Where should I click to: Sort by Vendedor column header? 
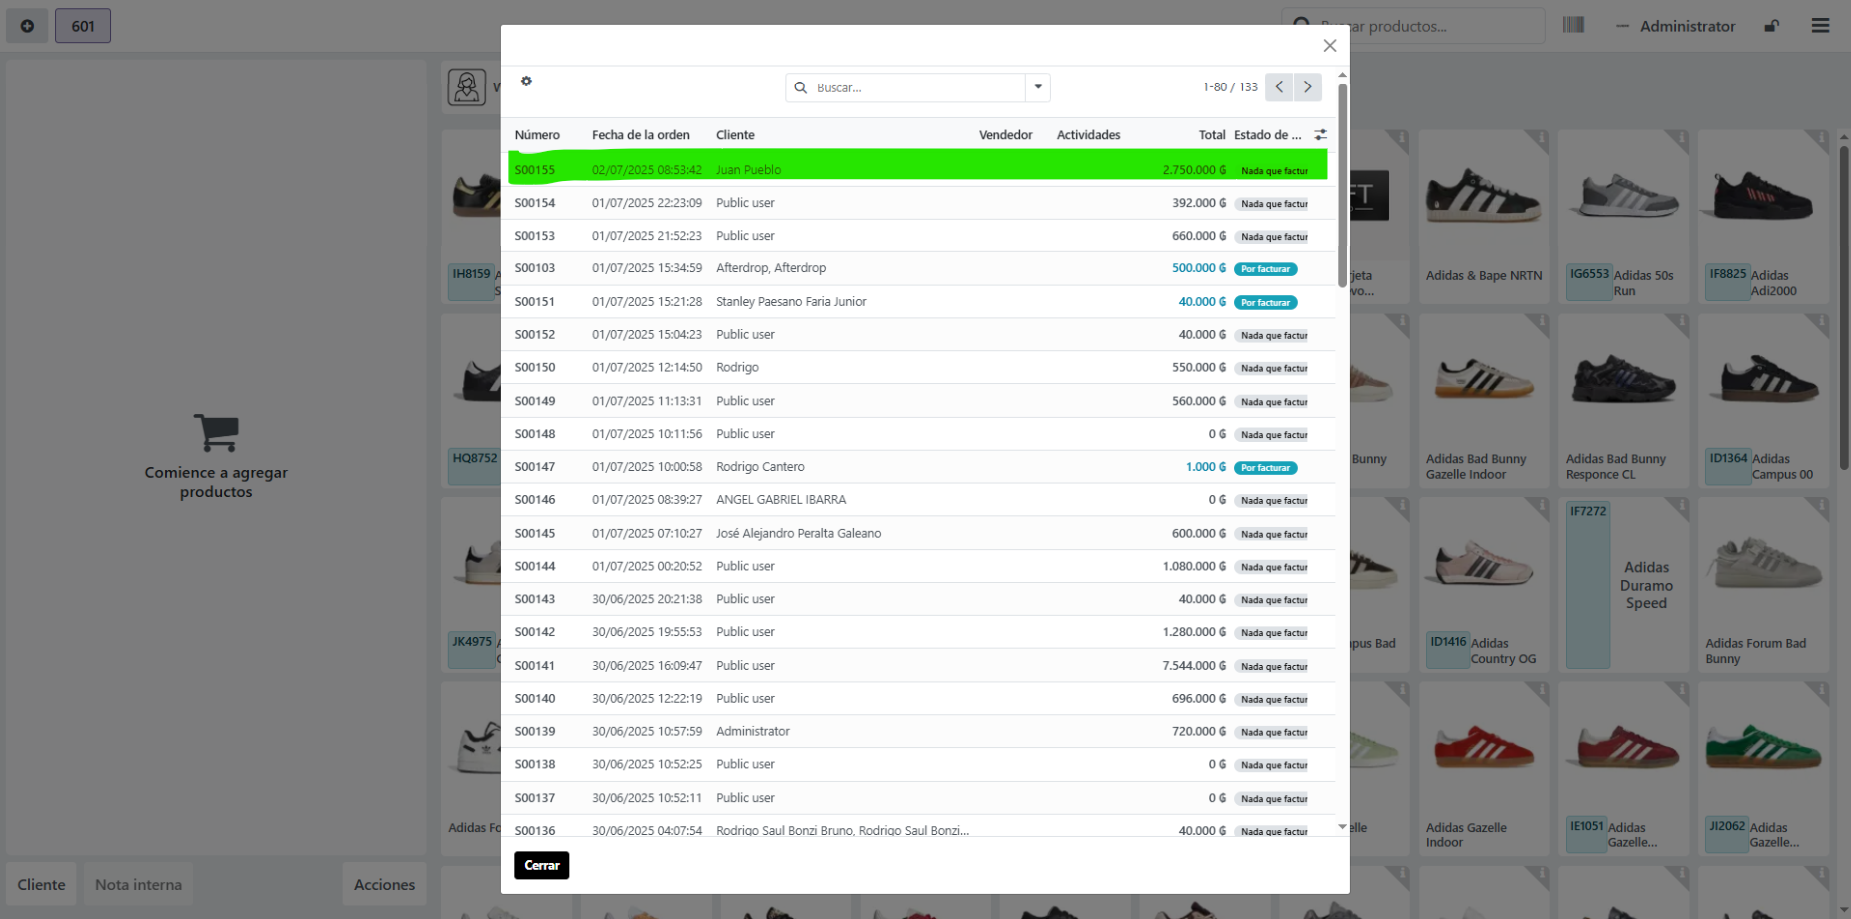tap(1005, 135)
